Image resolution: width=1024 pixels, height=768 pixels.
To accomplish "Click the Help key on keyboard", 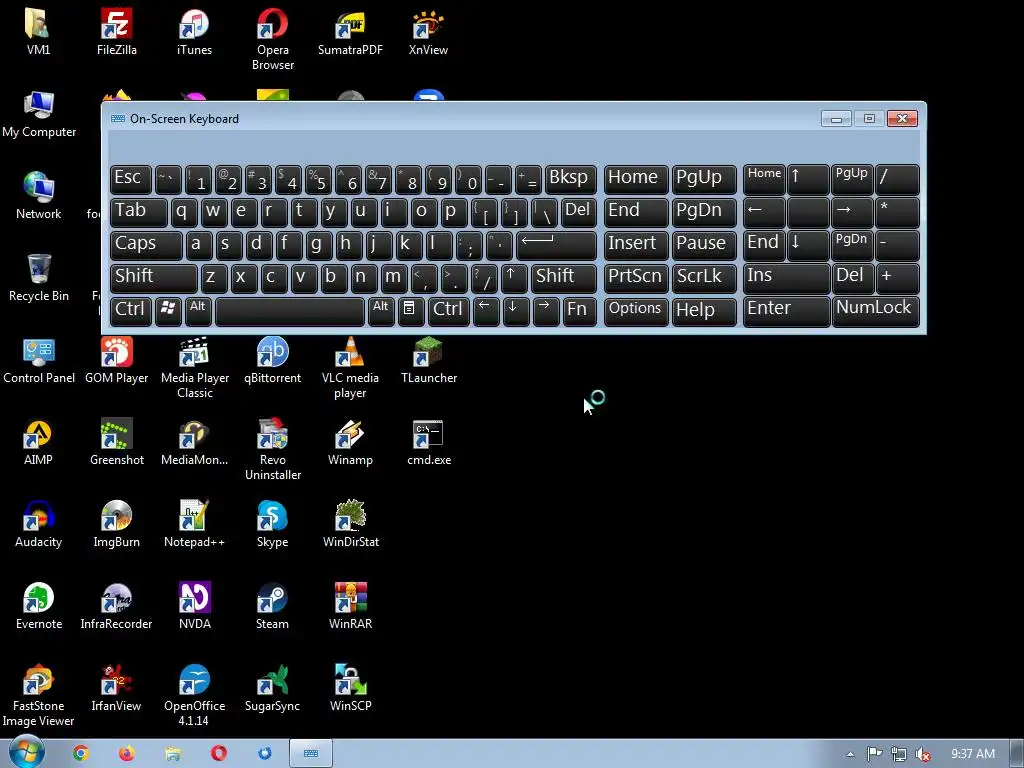I will click(x=703, y=311).
